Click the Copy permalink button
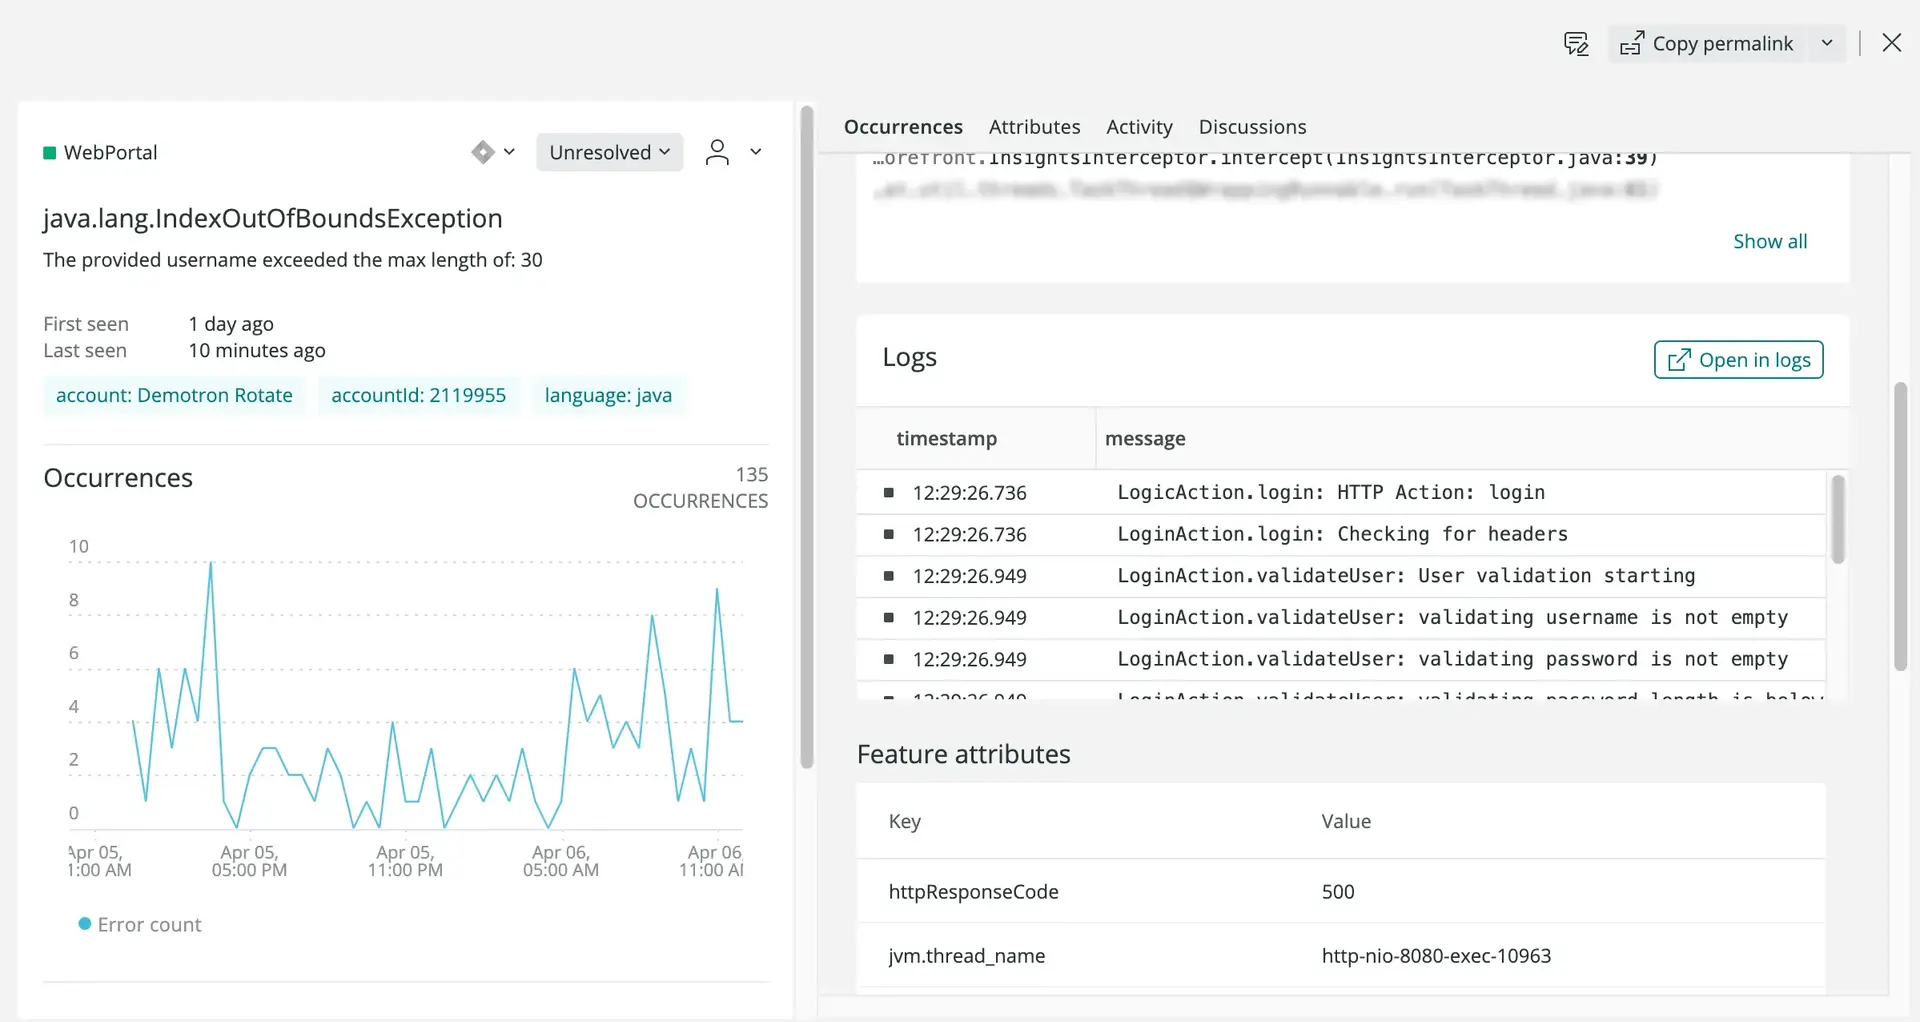This screenshot has width=1920, height=1022. pyautogui.click(x=1707, y=43)
